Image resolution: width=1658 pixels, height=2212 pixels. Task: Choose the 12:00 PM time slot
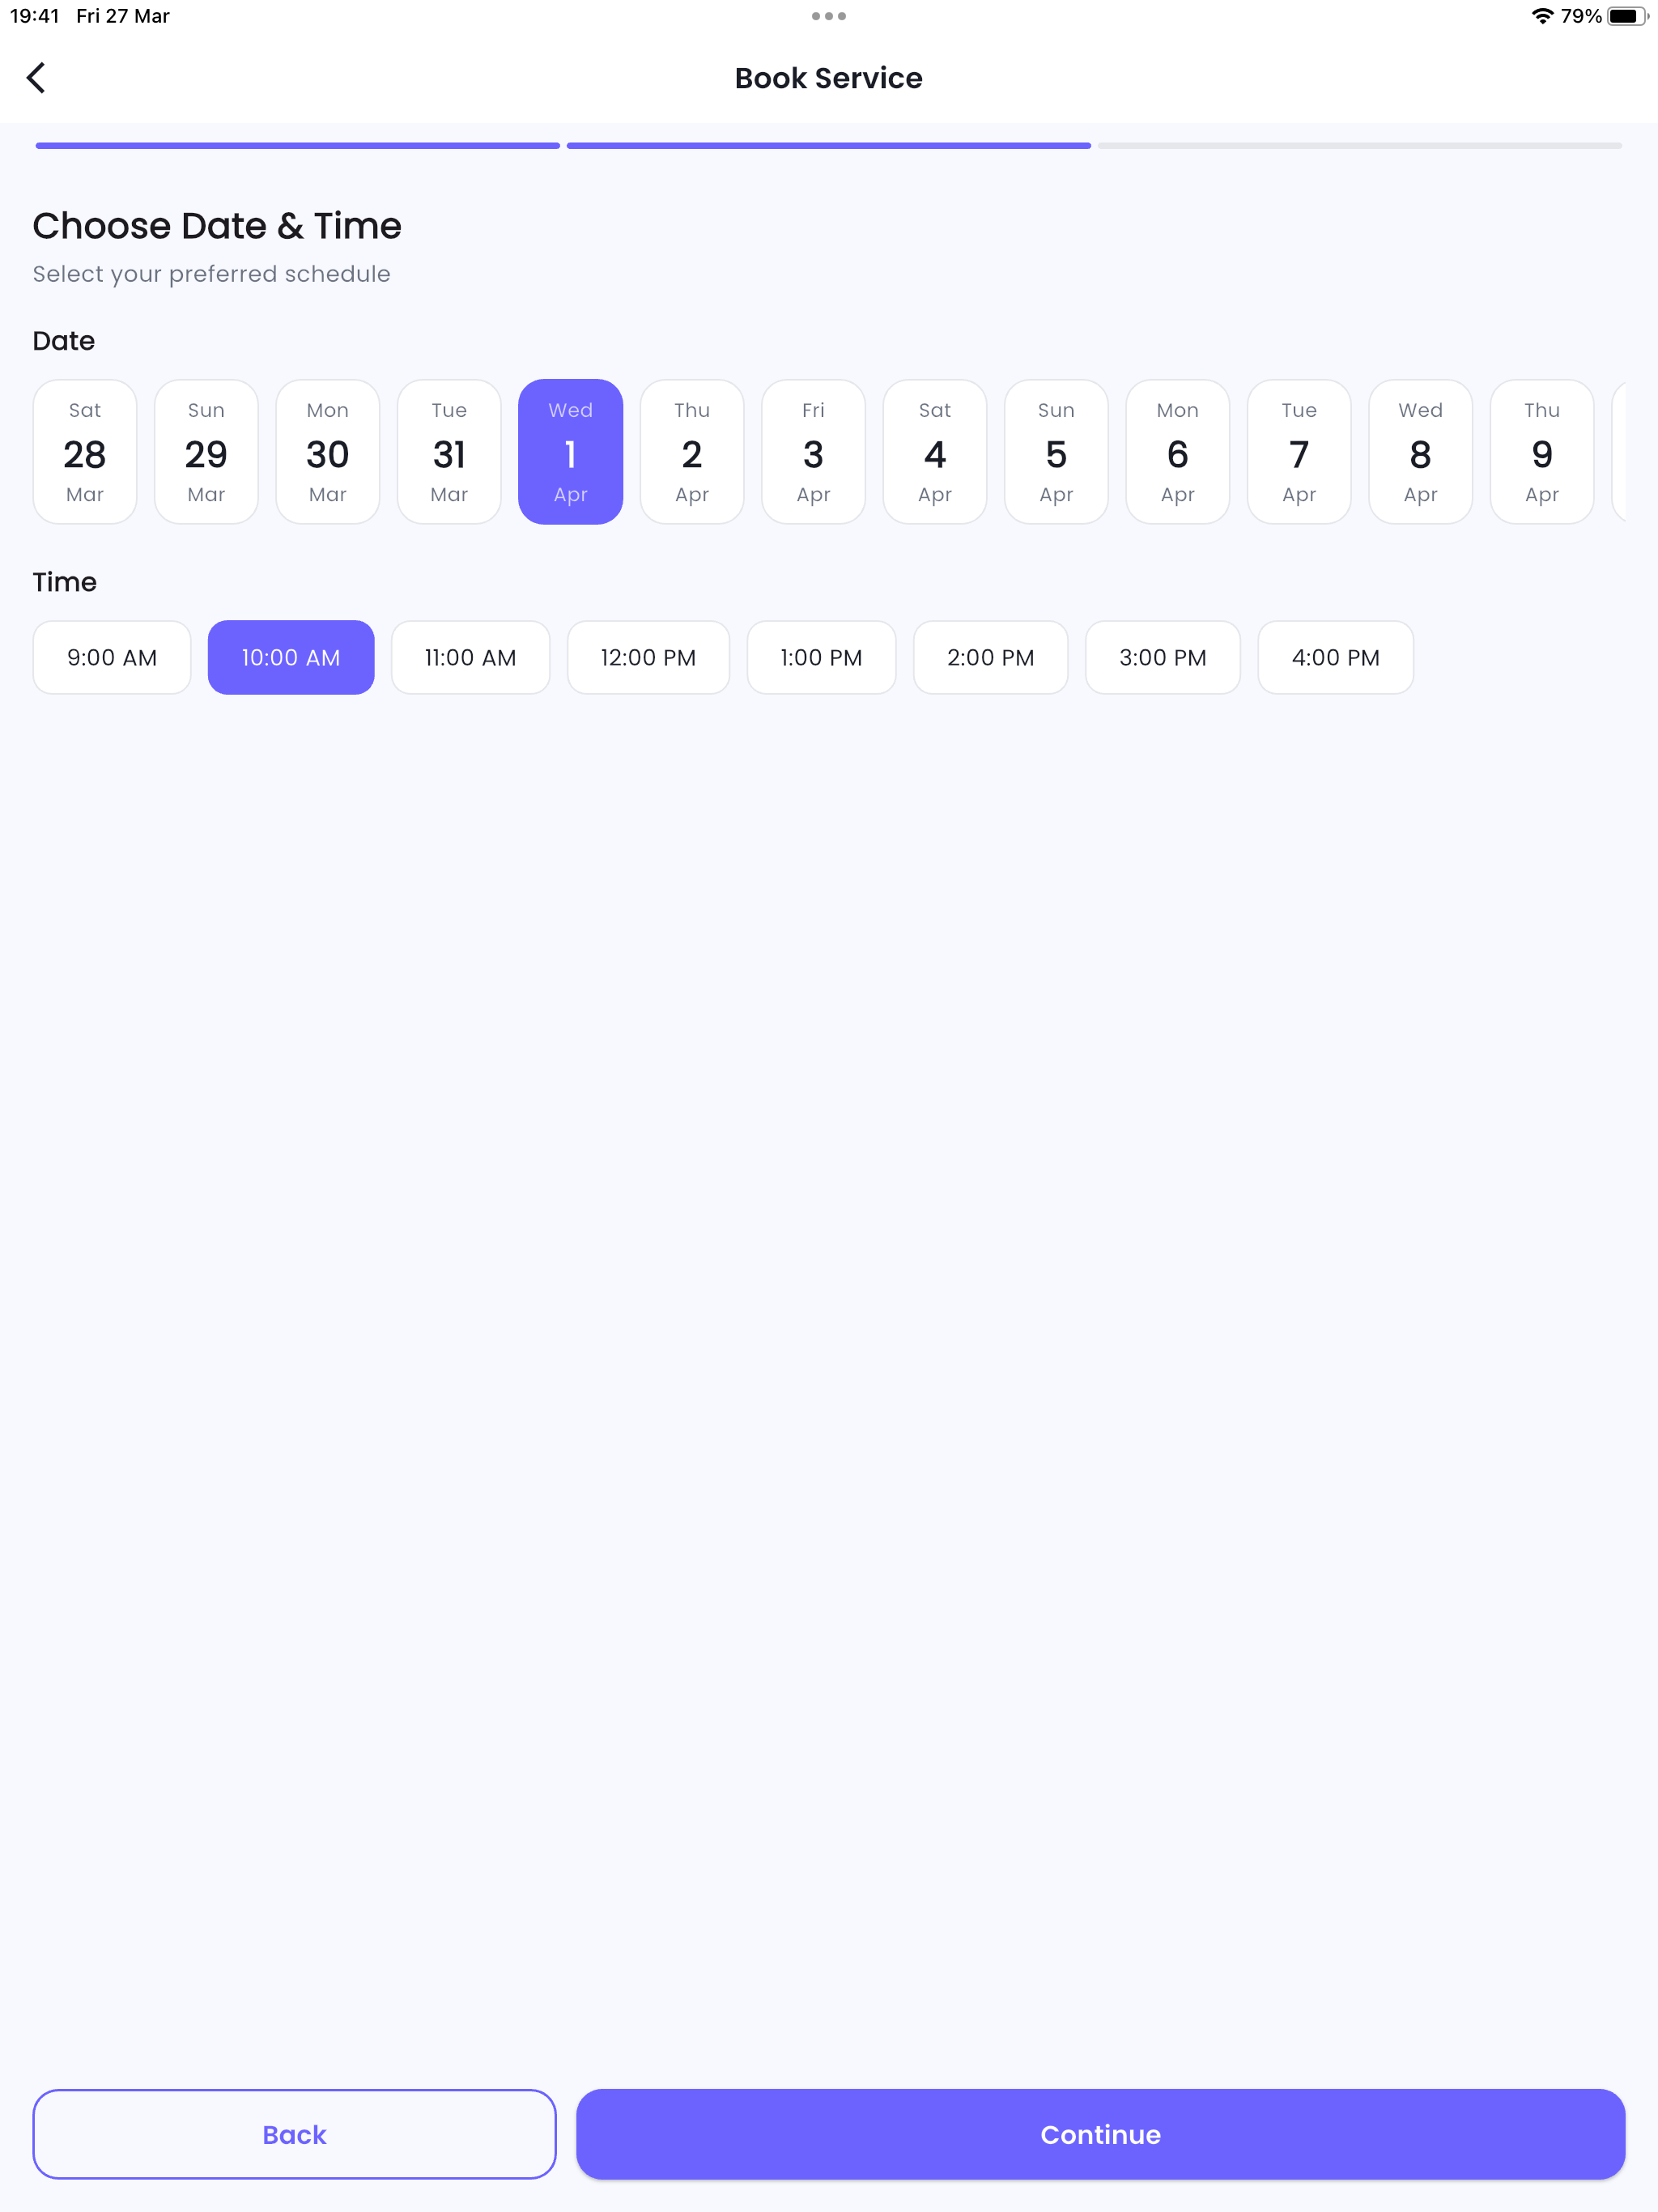[649, 657]
